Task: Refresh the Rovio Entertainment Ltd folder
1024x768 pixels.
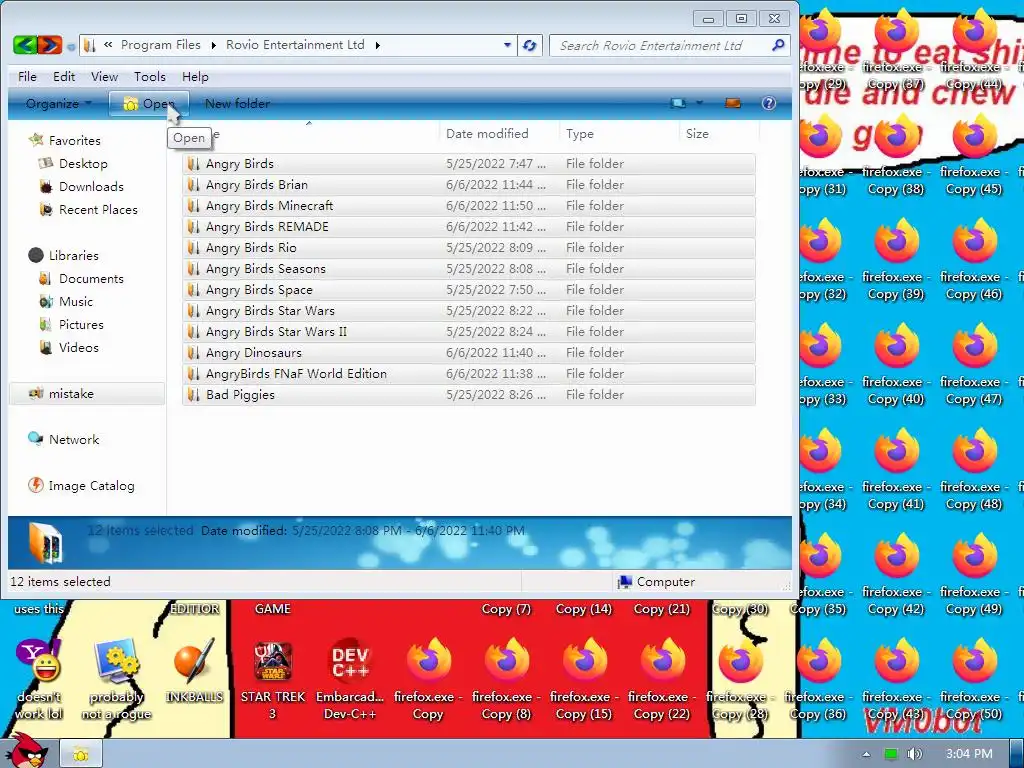Action: pos(530,46)
